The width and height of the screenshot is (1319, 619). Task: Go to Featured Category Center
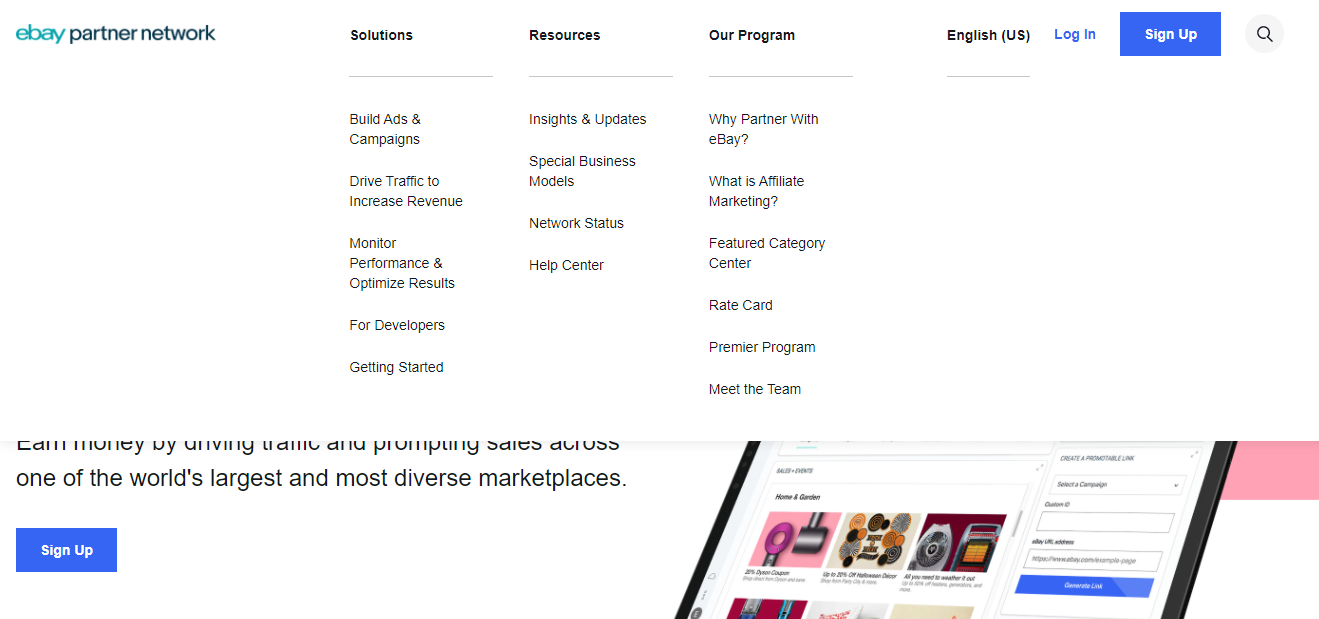pos(767,253)
